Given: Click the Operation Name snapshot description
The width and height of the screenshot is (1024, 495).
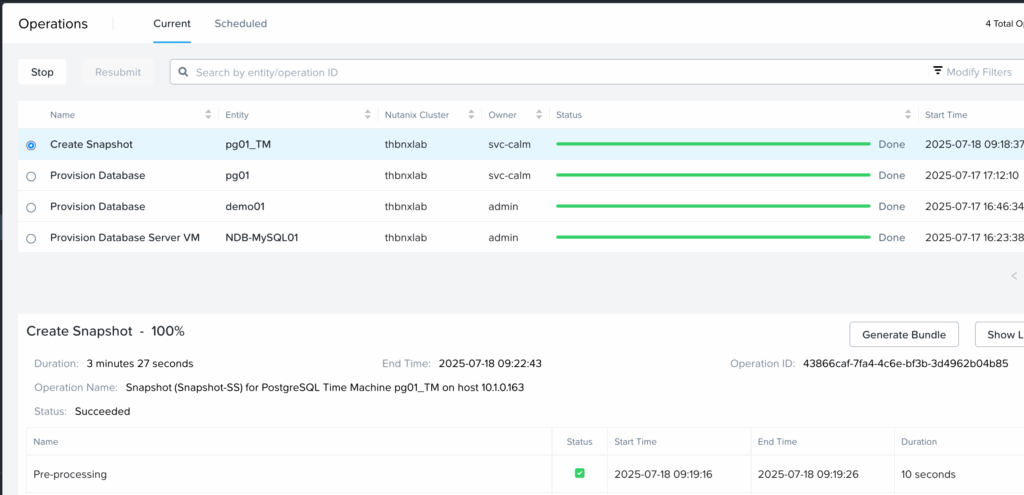Looking at the screenshot, I should 325,387.
